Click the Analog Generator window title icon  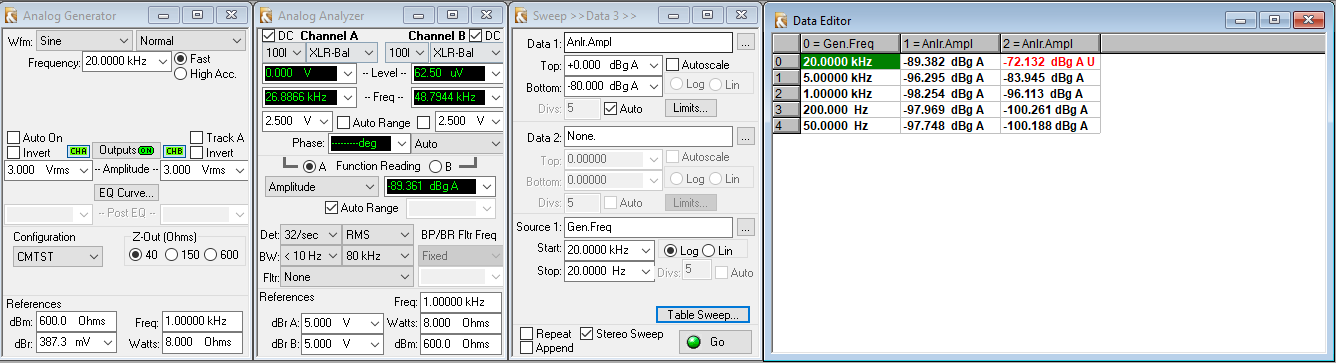click(12, 16)
